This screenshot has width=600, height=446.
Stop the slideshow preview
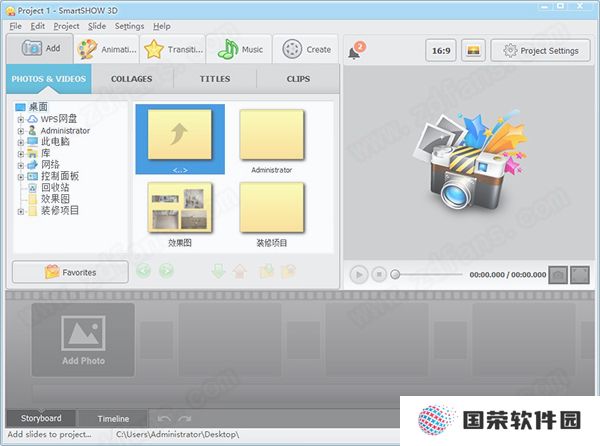[x=379, y=275]
